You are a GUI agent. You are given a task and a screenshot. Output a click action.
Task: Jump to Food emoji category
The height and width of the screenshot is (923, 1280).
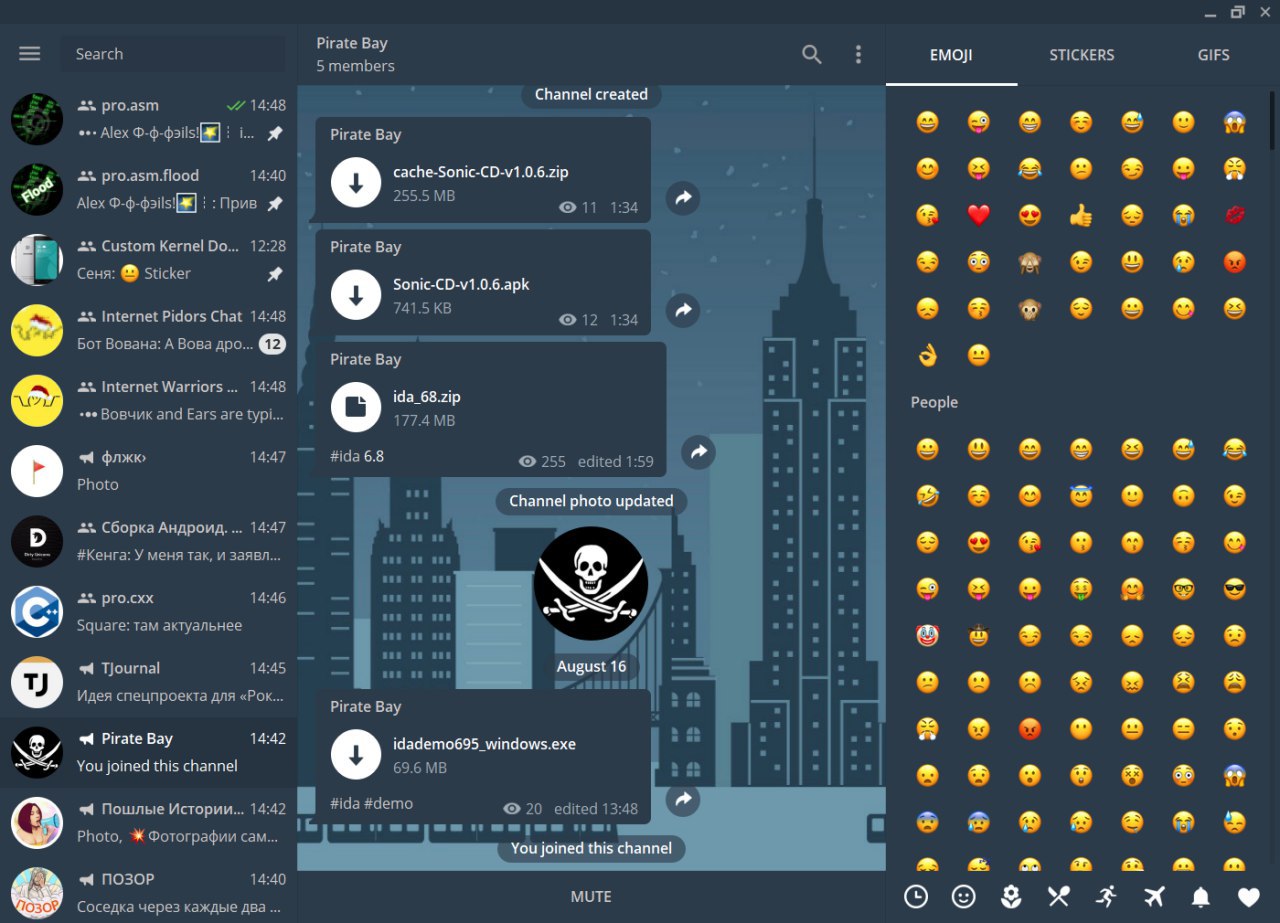click(x=1059, y=897)
